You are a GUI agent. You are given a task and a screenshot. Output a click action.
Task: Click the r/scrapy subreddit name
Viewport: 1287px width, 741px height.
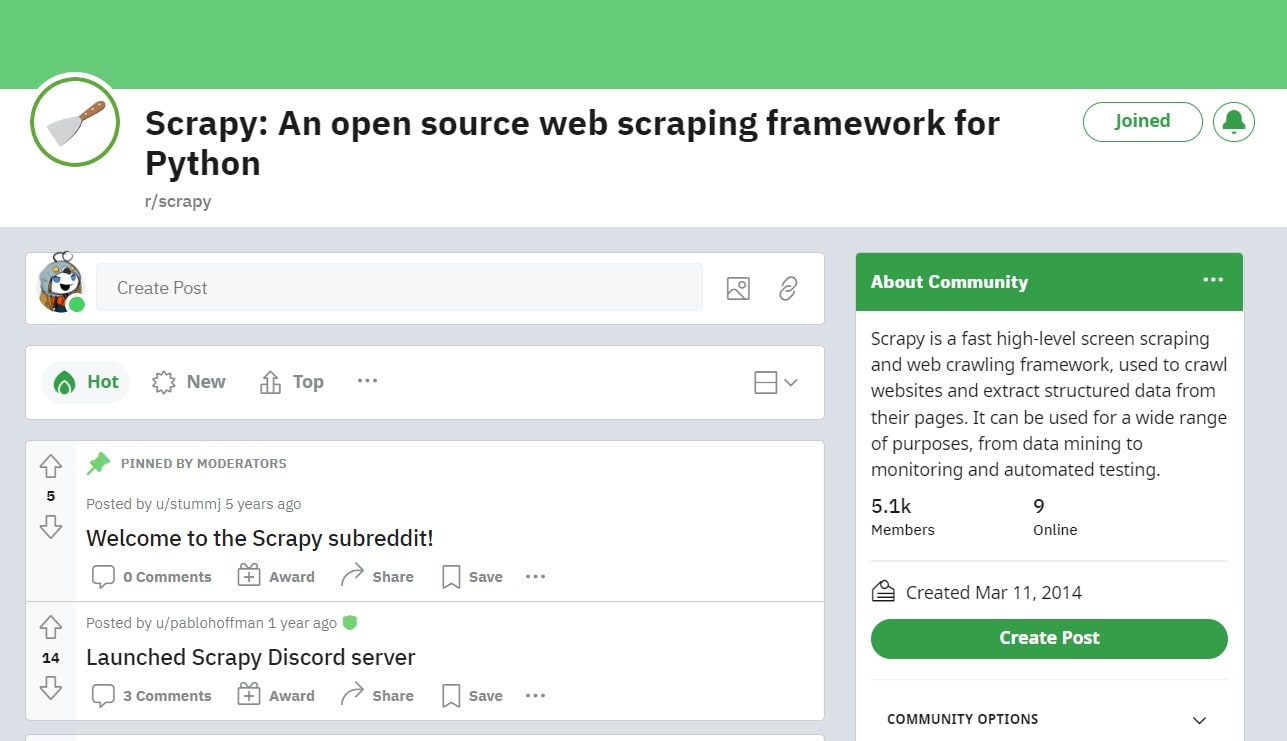(178, 201)
